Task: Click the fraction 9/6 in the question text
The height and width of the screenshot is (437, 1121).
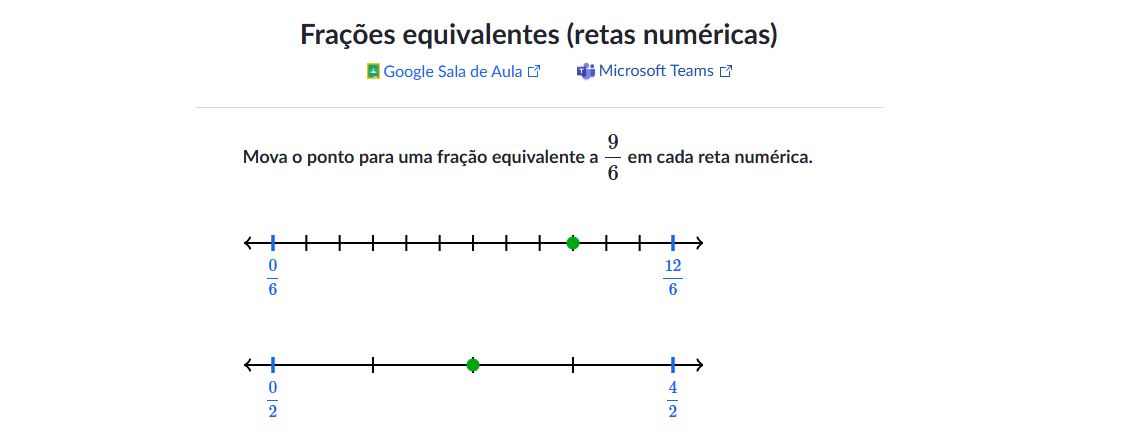Action: pyautogui.click(x=613, y=157)
